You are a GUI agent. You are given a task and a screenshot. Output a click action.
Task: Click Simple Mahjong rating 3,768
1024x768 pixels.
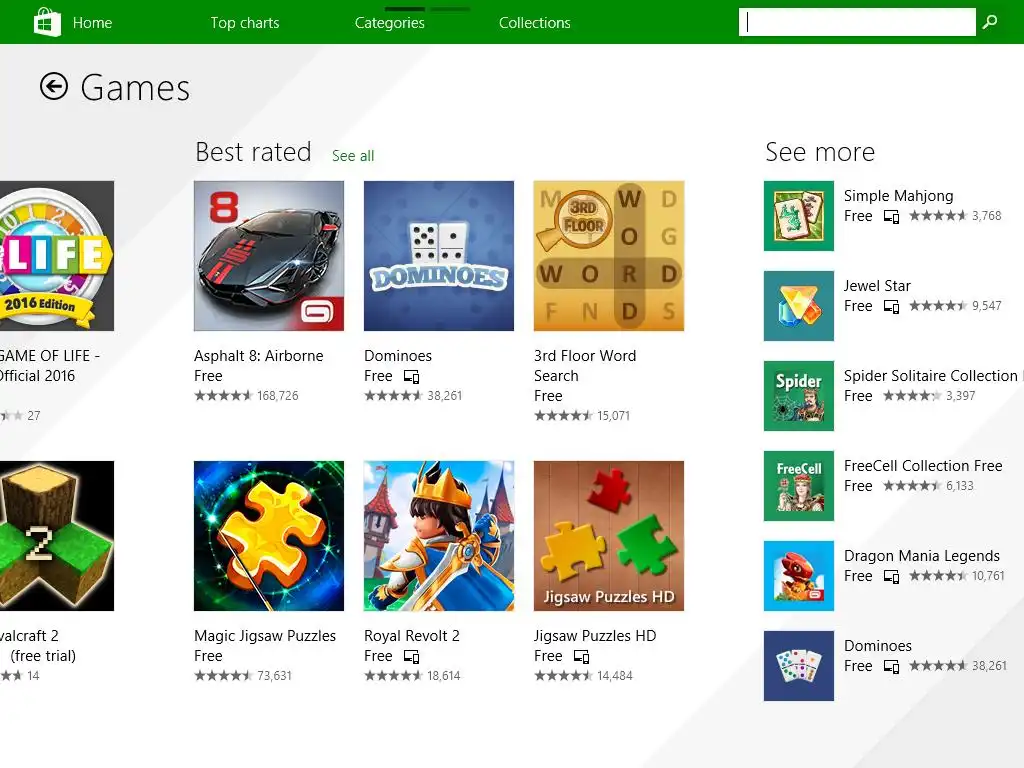955,216
